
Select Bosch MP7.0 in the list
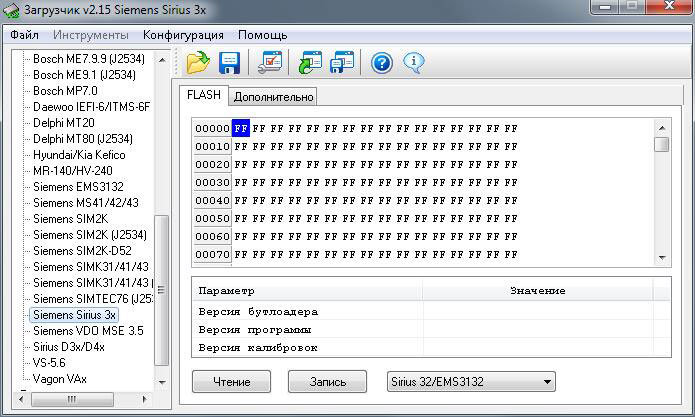pyautogui.click(x=67, y=91)
